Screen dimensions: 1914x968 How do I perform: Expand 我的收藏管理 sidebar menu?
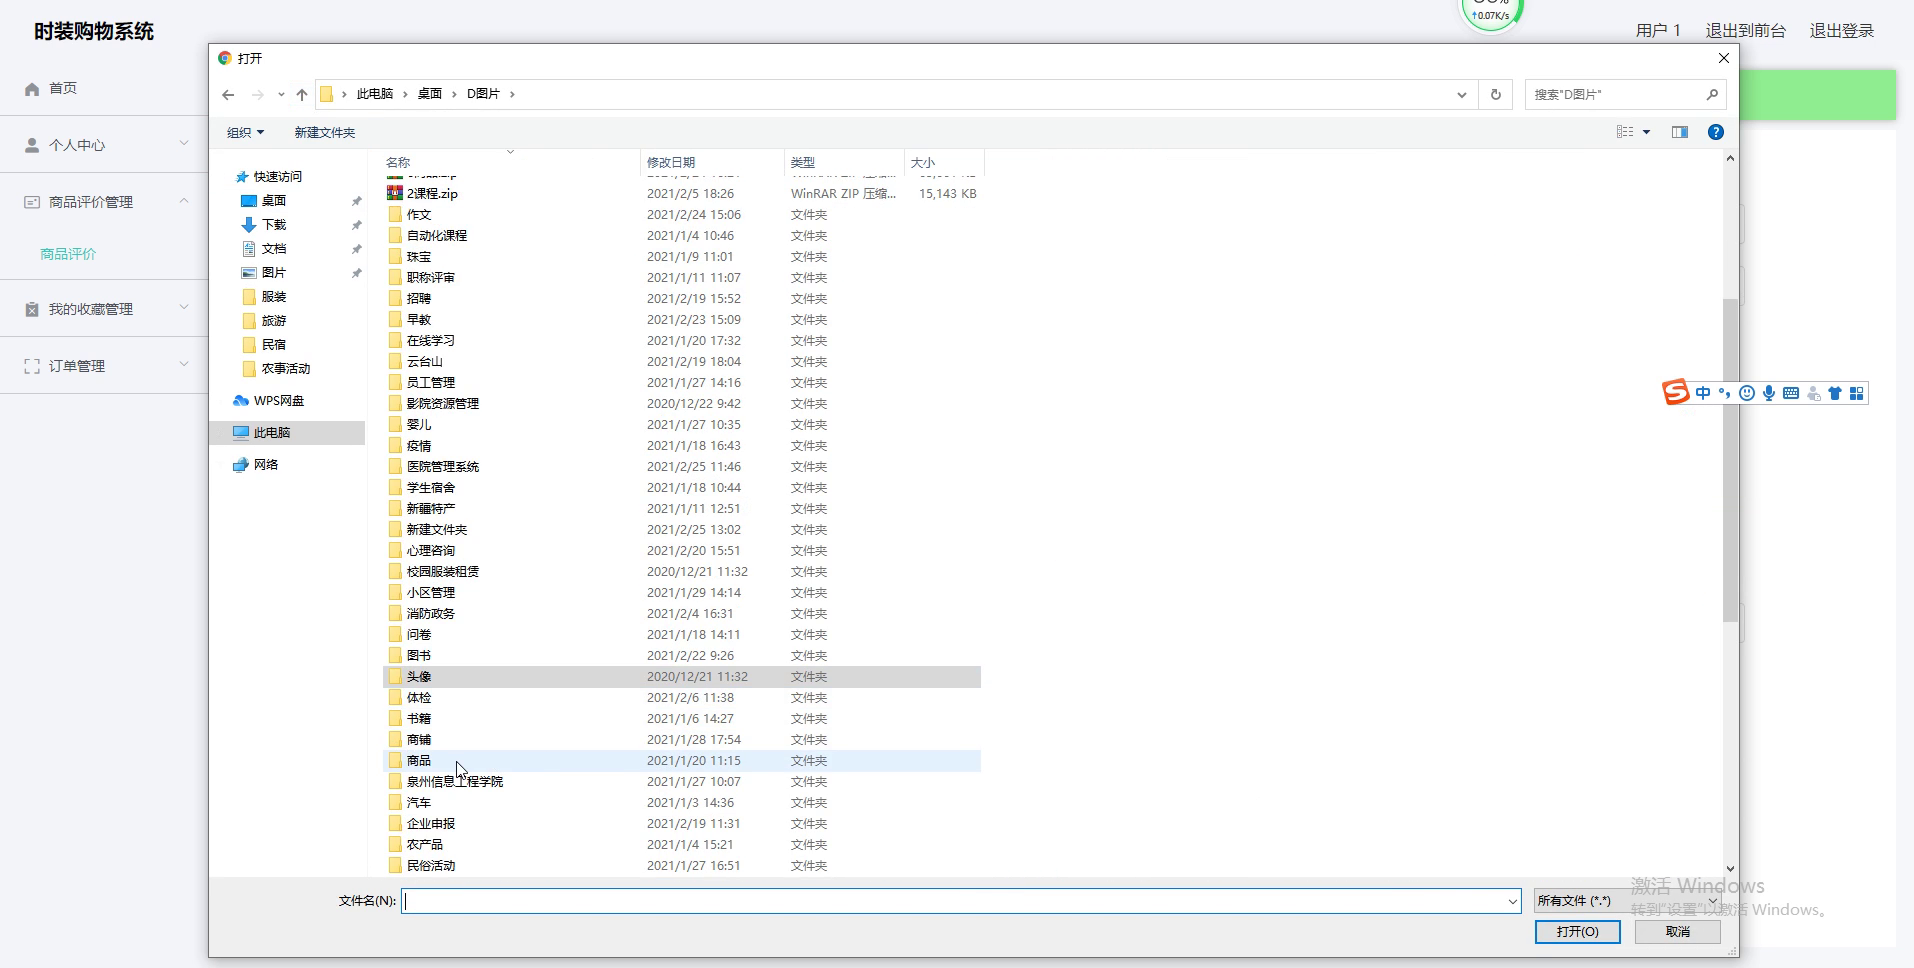coord(104,309)
